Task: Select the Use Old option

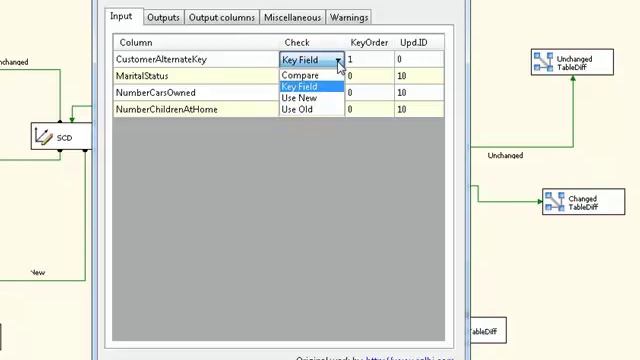Action: tap(312, 109)
